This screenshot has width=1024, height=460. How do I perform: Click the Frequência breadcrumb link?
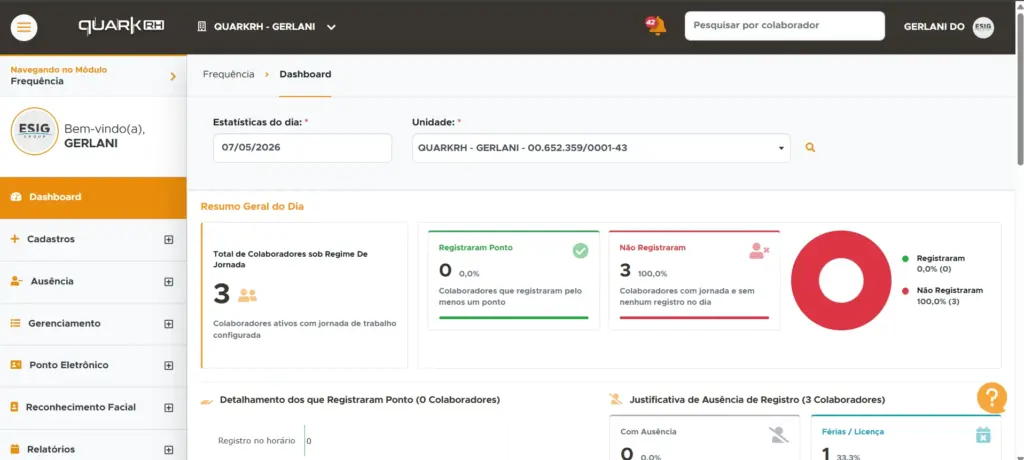(x=229, y=74)
